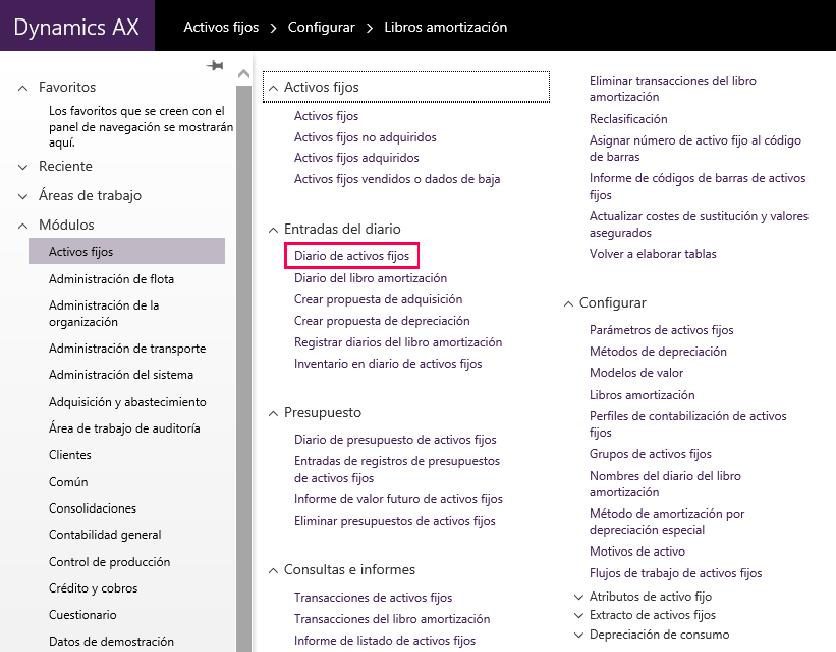The height and width of the screenshot is (652, 836).
Task: Collapse the Entradas del diario group
Action: point(274,230)
